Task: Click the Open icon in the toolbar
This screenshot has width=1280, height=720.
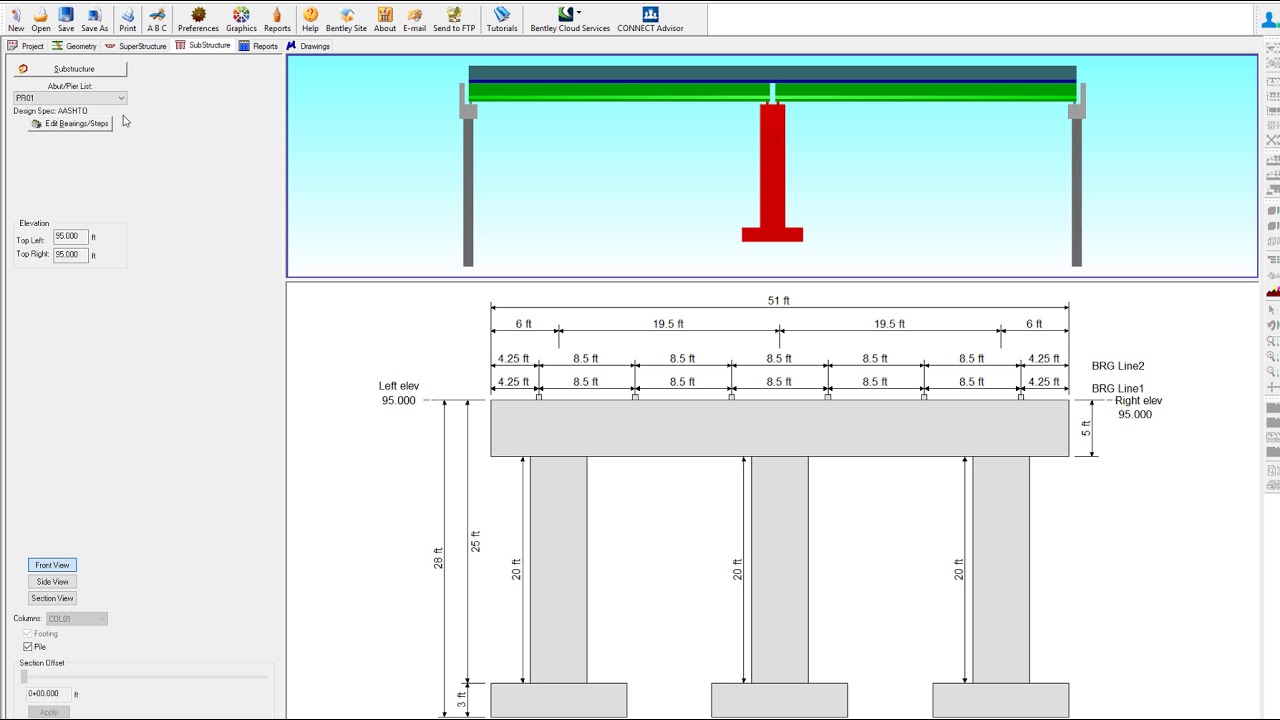Action: coord(41,19)
